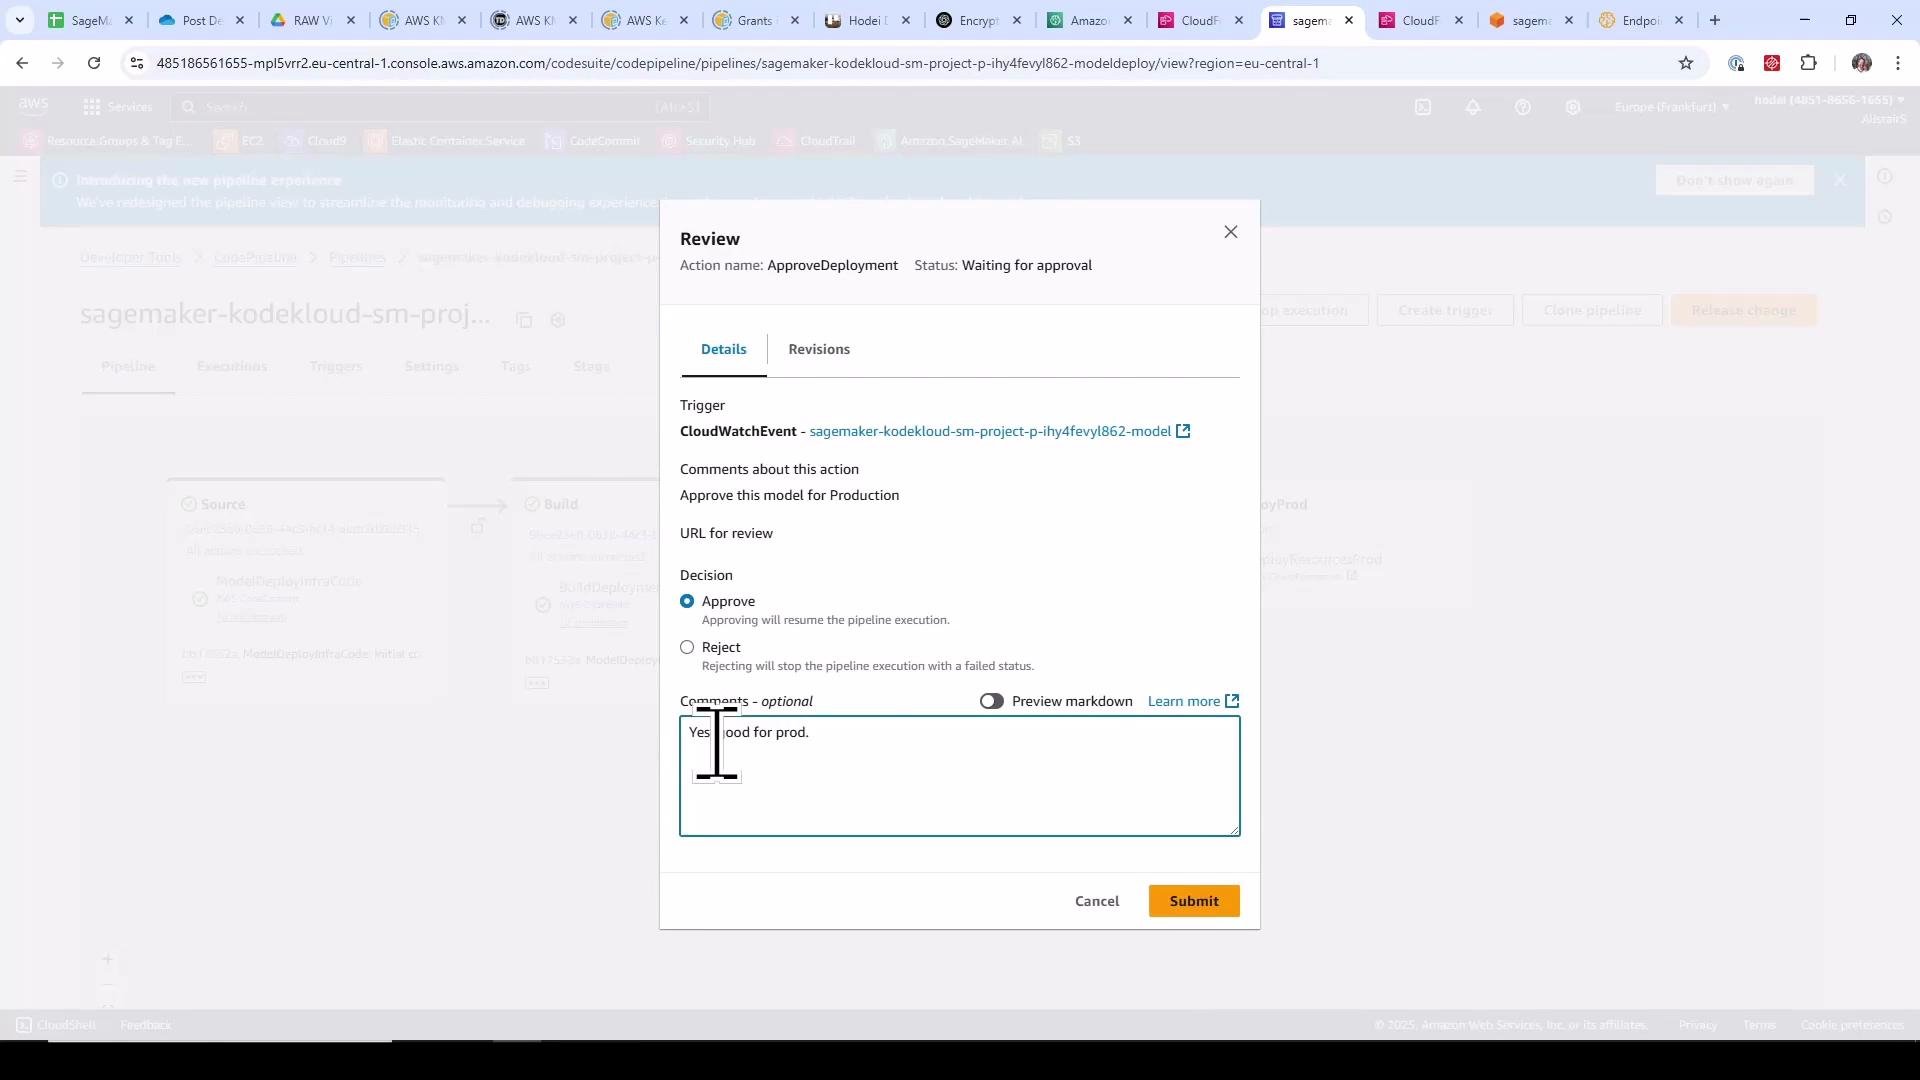Screen dimensions: 1920x1080
Task: Open the tab search dropdown arrow
Action: click(x=19, y=20)
